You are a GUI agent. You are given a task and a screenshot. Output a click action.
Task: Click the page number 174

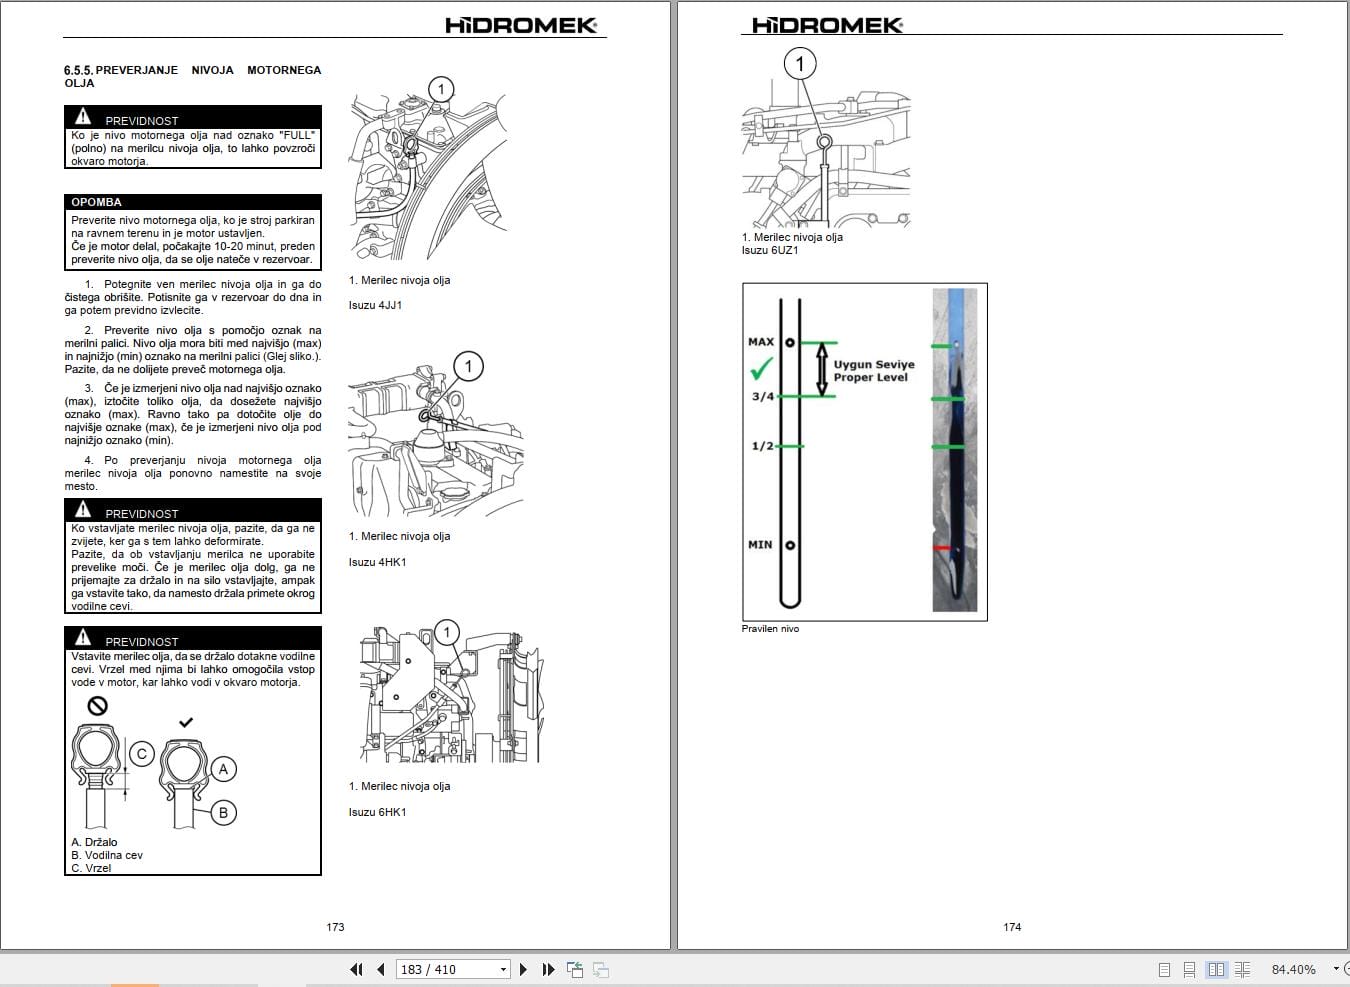coord(1012,927)
